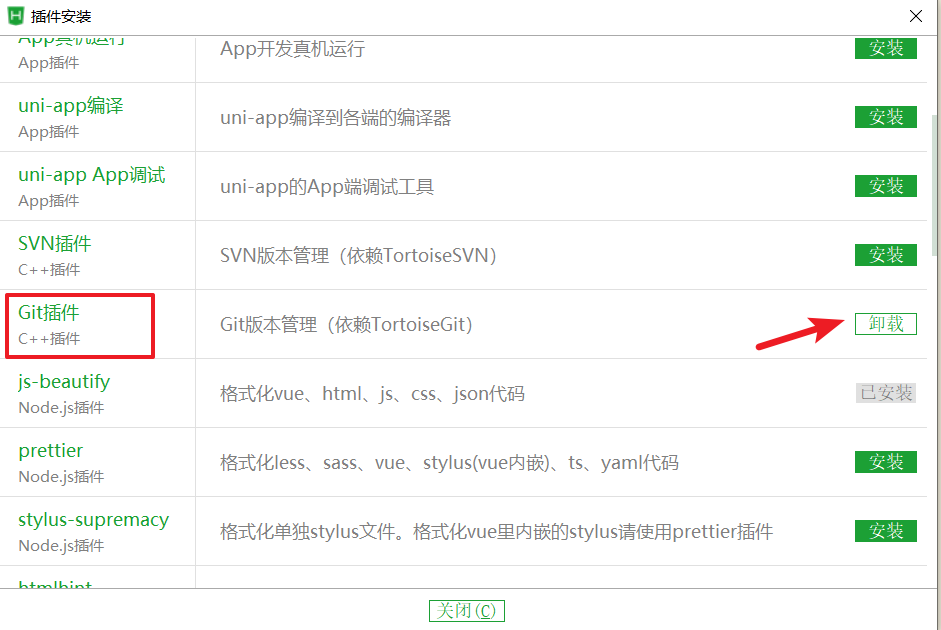Install the uni-app App debugging plugin
Image resolution: width=941 pixels, height=630 pixels.
[x=885, y=186]
